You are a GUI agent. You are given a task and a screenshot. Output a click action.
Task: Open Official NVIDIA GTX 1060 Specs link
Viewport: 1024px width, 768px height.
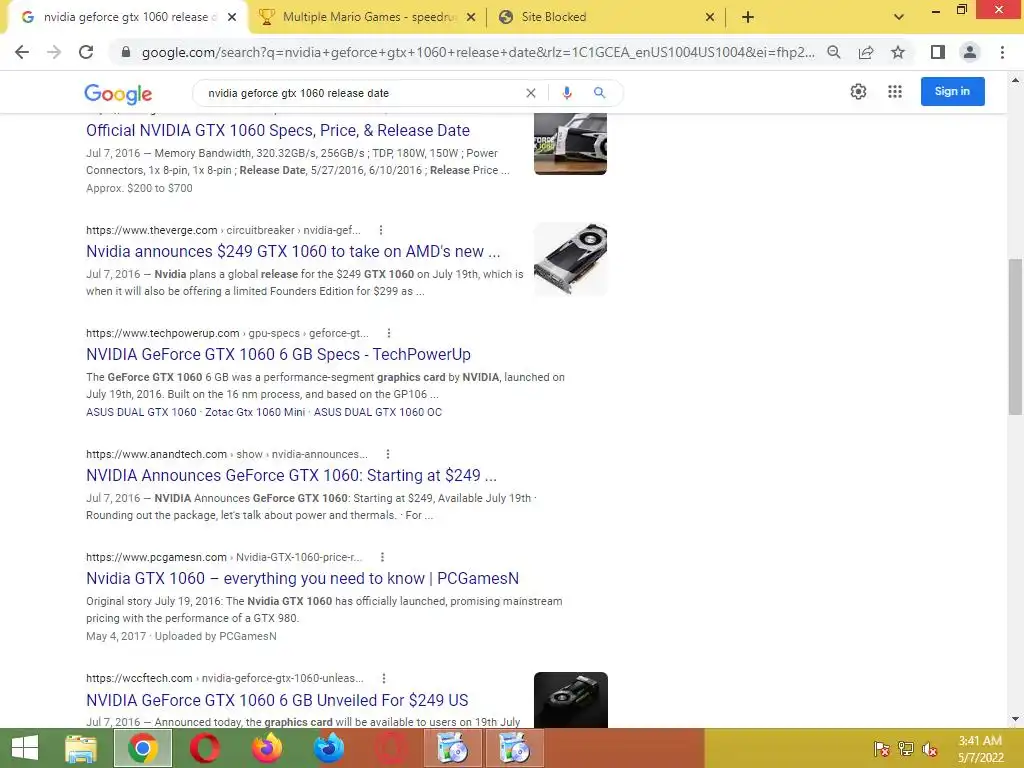278,131
